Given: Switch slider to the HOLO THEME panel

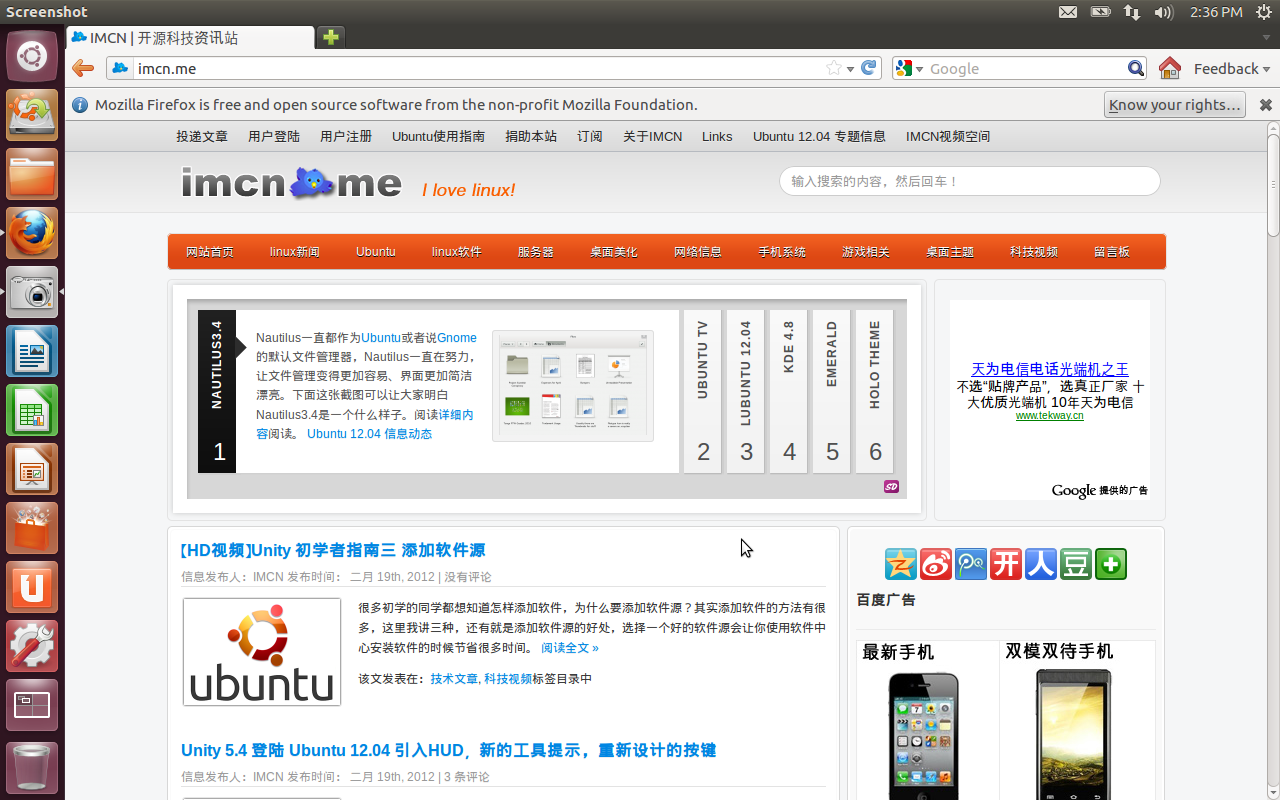Looking at the screenshot, I should pyautogui.click(x=875, y=392).
